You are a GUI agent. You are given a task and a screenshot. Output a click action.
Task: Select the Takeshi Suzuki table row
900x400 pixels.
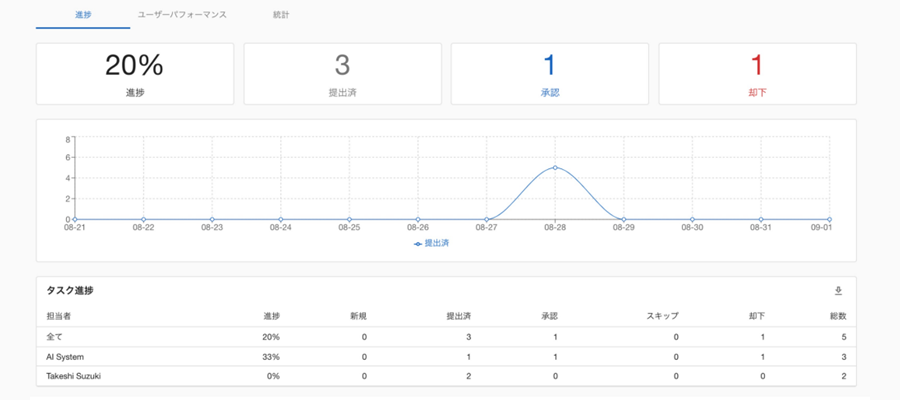click(446, 375)
